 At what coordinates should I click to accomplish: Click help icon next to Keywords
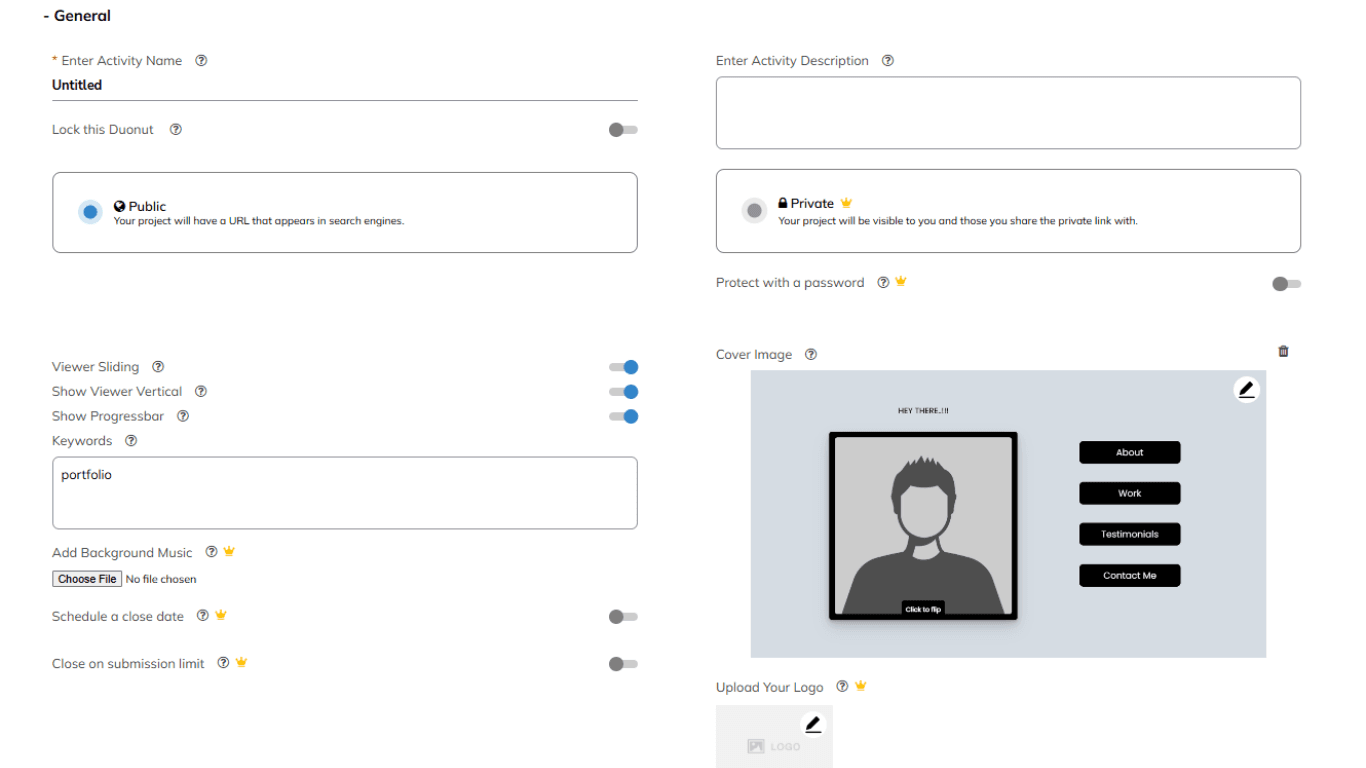(x=131, y=441)
